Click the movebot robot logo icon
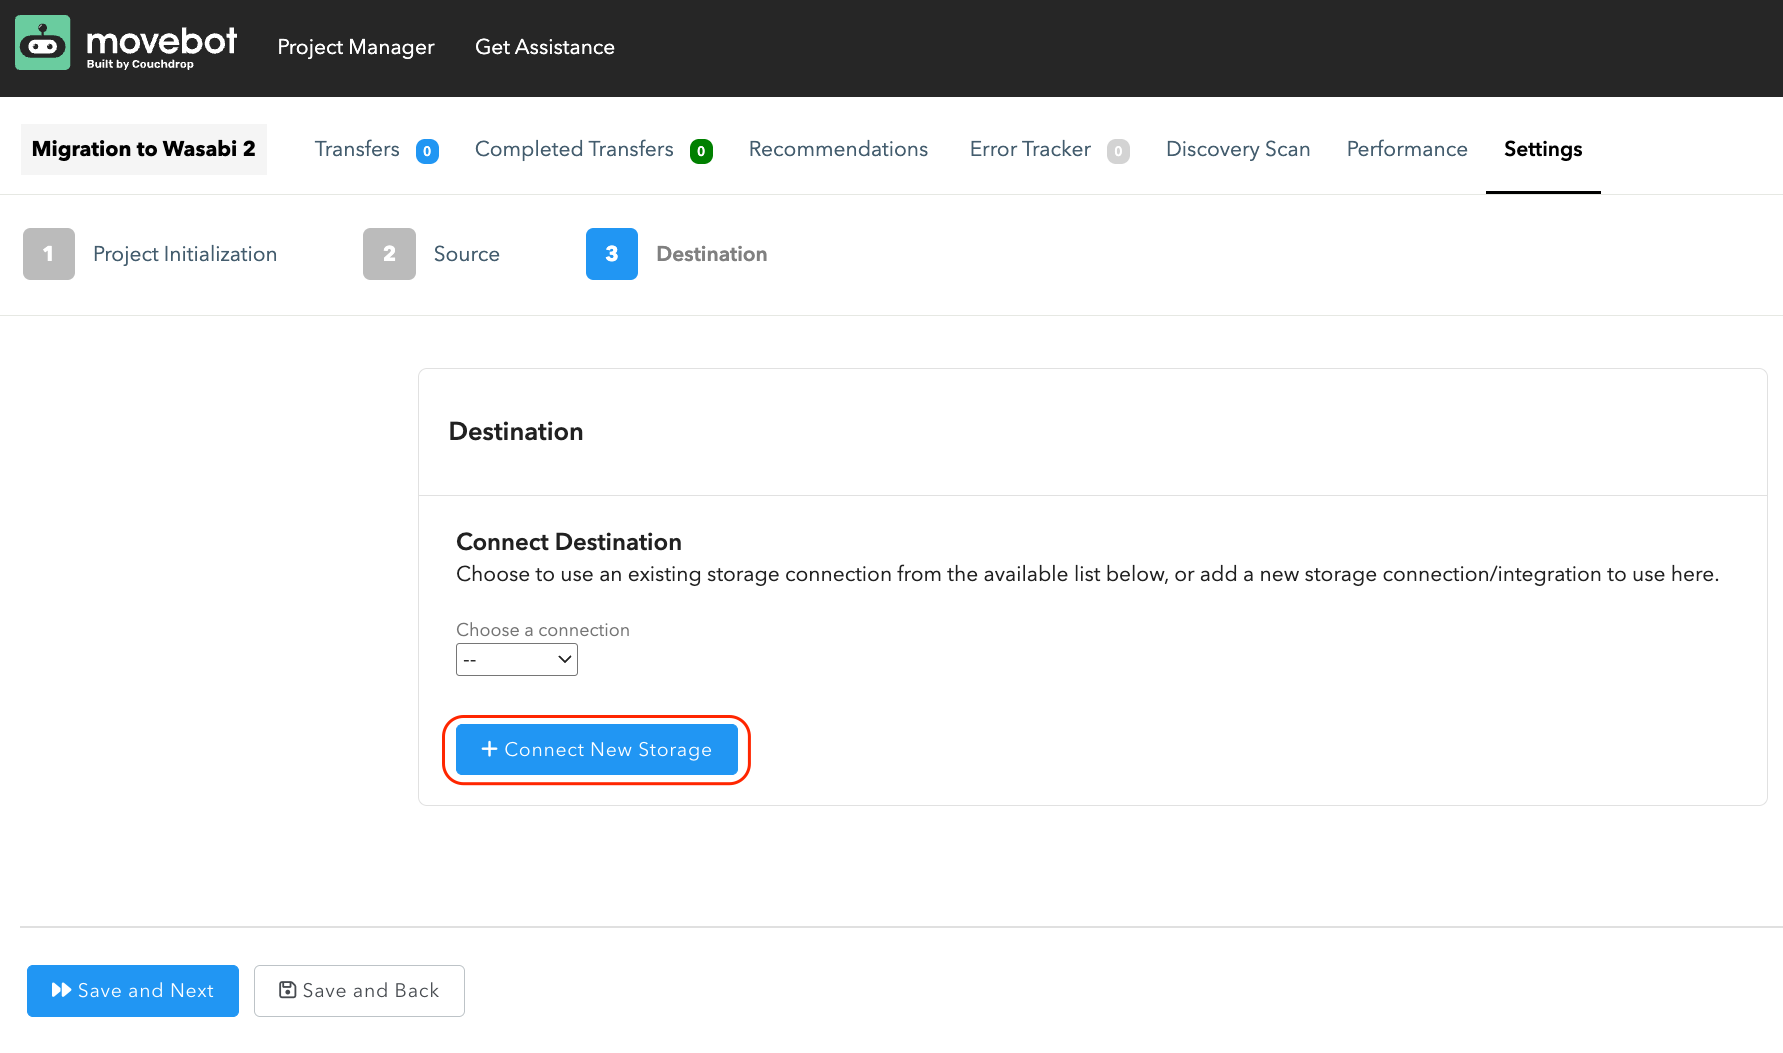Image resolution: width=1783 pixels, height=1053 pixels. pyautogui.click(x=43, y=42)
